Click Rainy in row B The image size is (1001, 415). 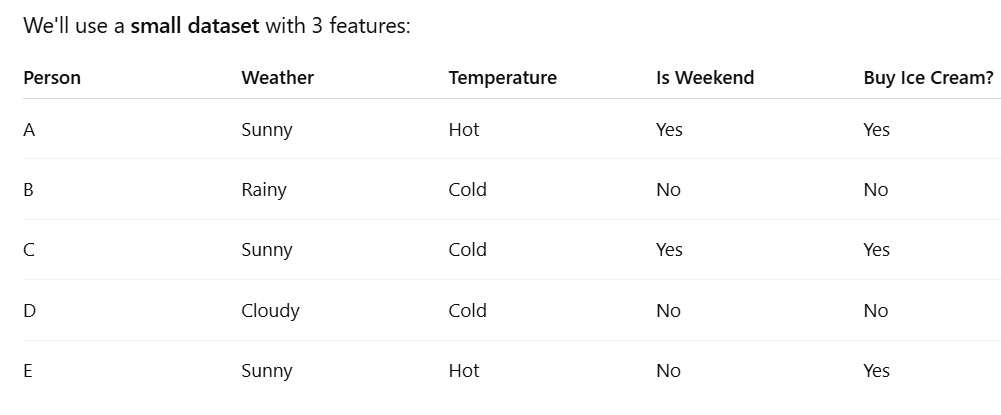click(x=264, y=190)
